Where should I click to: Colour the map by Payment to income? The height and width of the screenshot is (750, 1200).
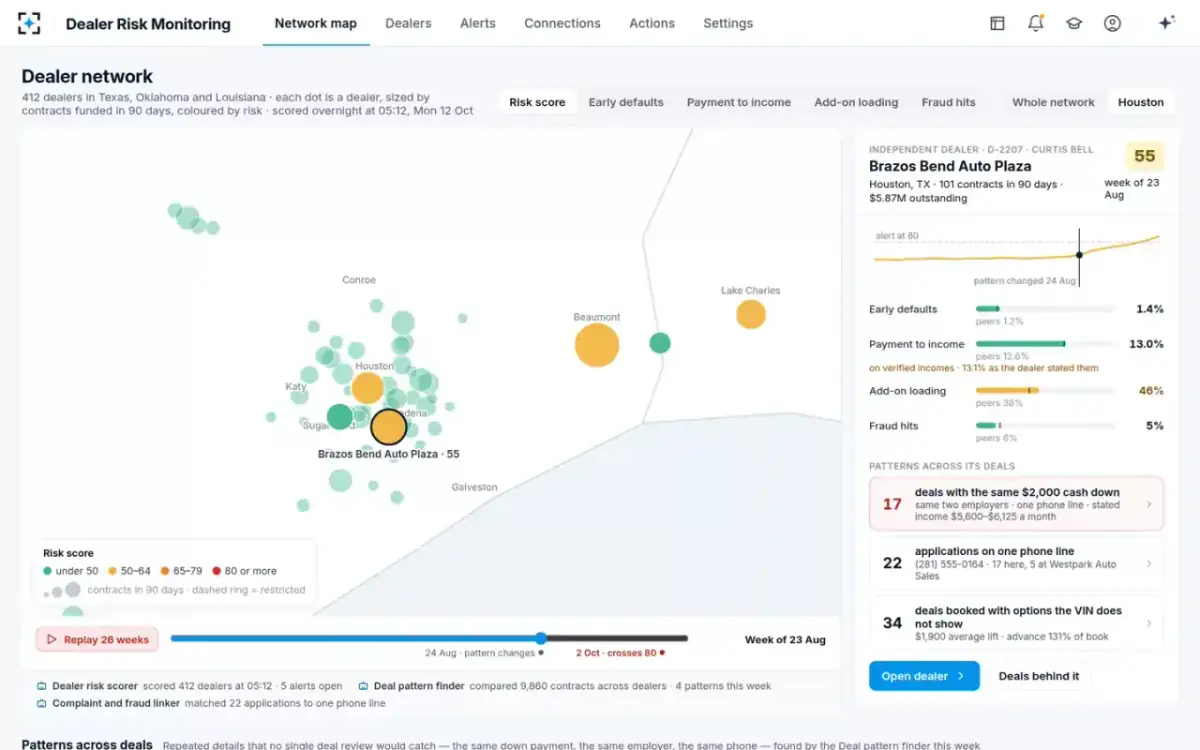coord(739,102)
